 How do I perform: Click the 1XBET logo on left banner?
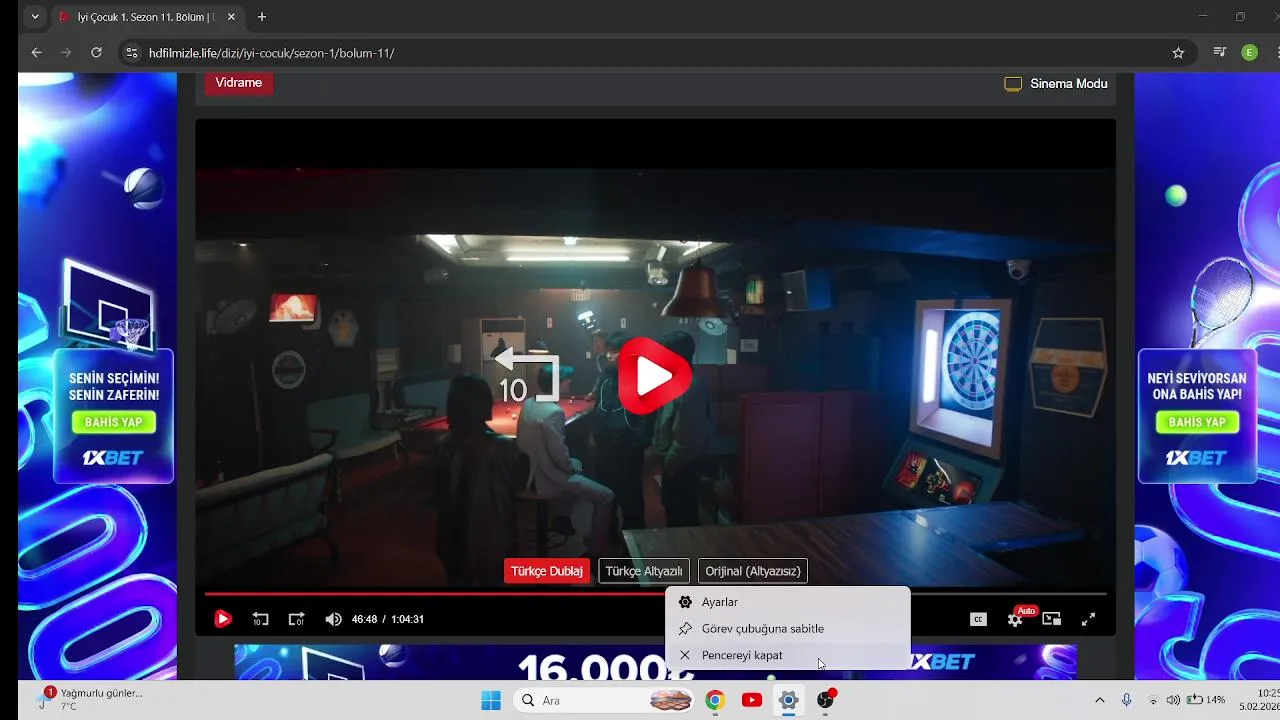point(113,458)
